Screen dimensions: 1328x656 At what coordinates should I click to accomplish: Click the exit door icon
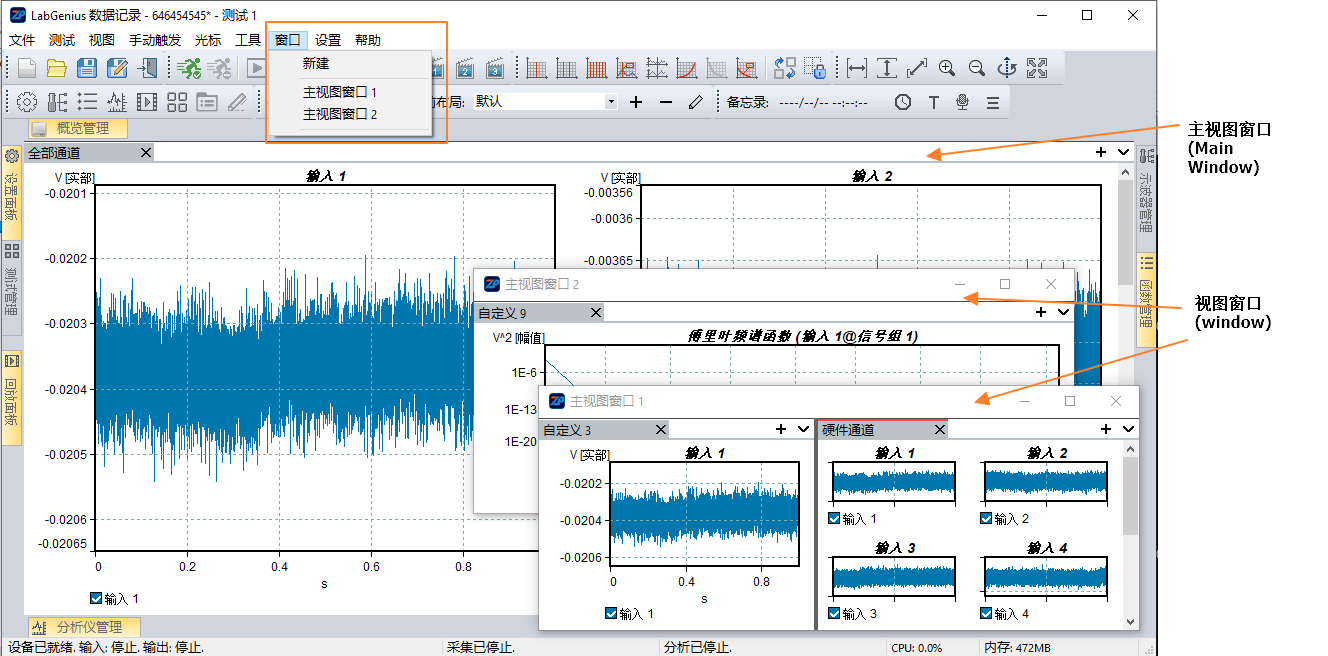point(148,68)
